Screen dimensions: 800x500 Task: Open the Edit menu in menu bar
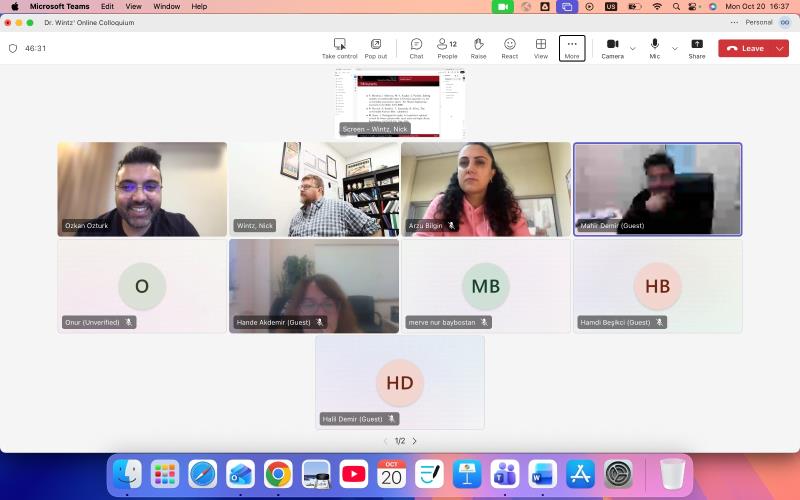107,6
